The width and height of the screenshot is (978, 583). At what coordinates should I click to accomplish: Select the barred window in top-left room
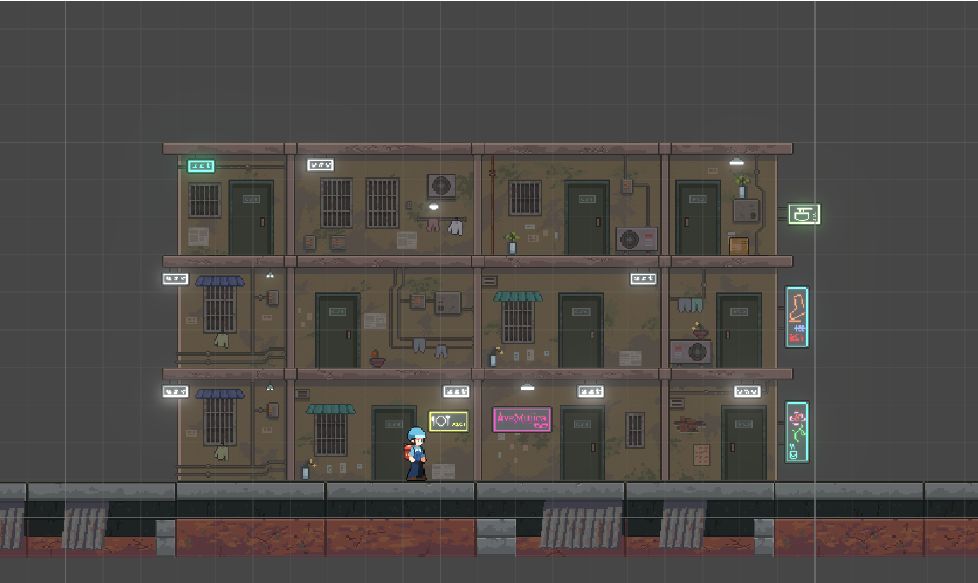click(x=205, y=200)
